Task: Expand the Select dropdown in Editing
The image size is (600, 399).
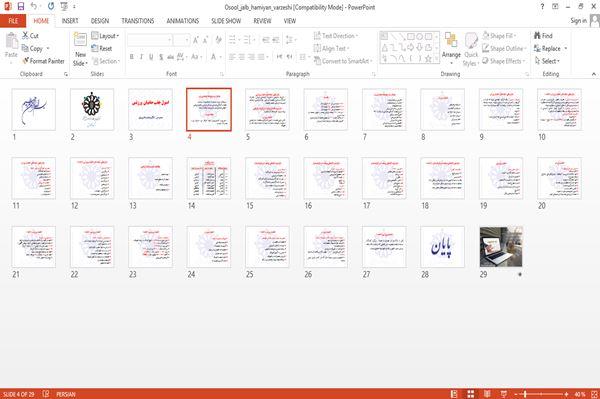Action: (x=547, y=61)
